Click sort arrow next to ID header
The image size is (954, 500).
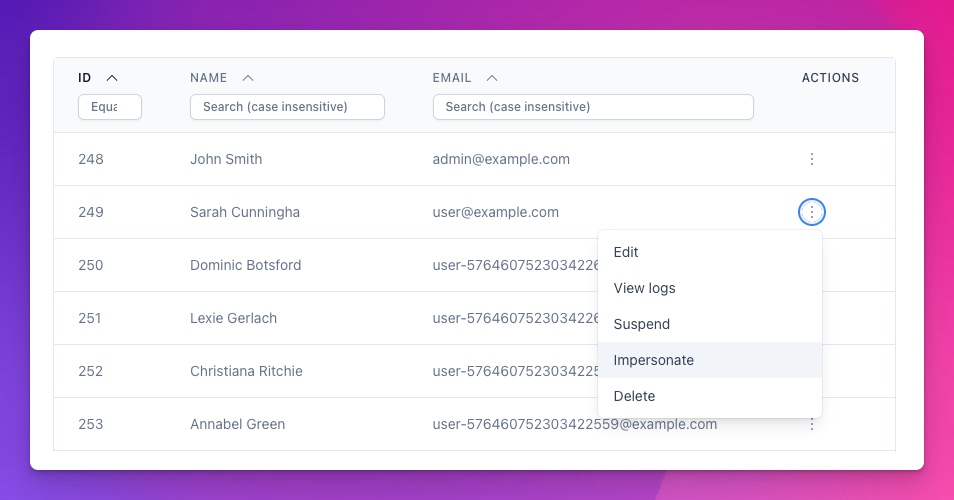coord(112,78)
